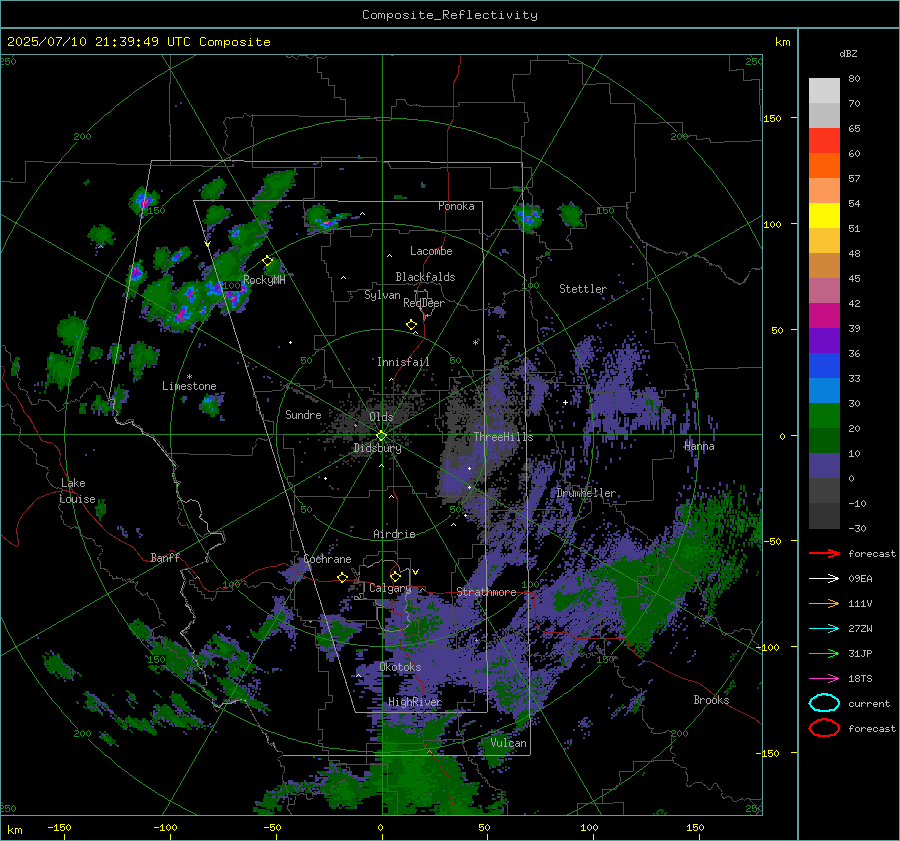Click the Airdrie label

point(394,534)
